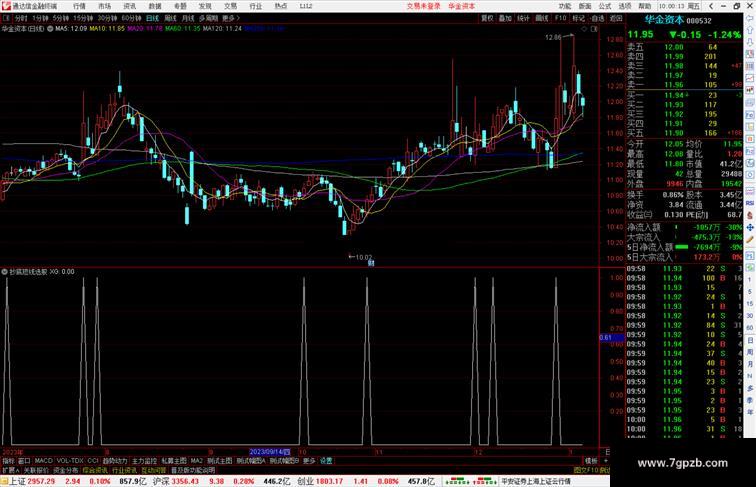Select the CCI indicator tab

93,461
